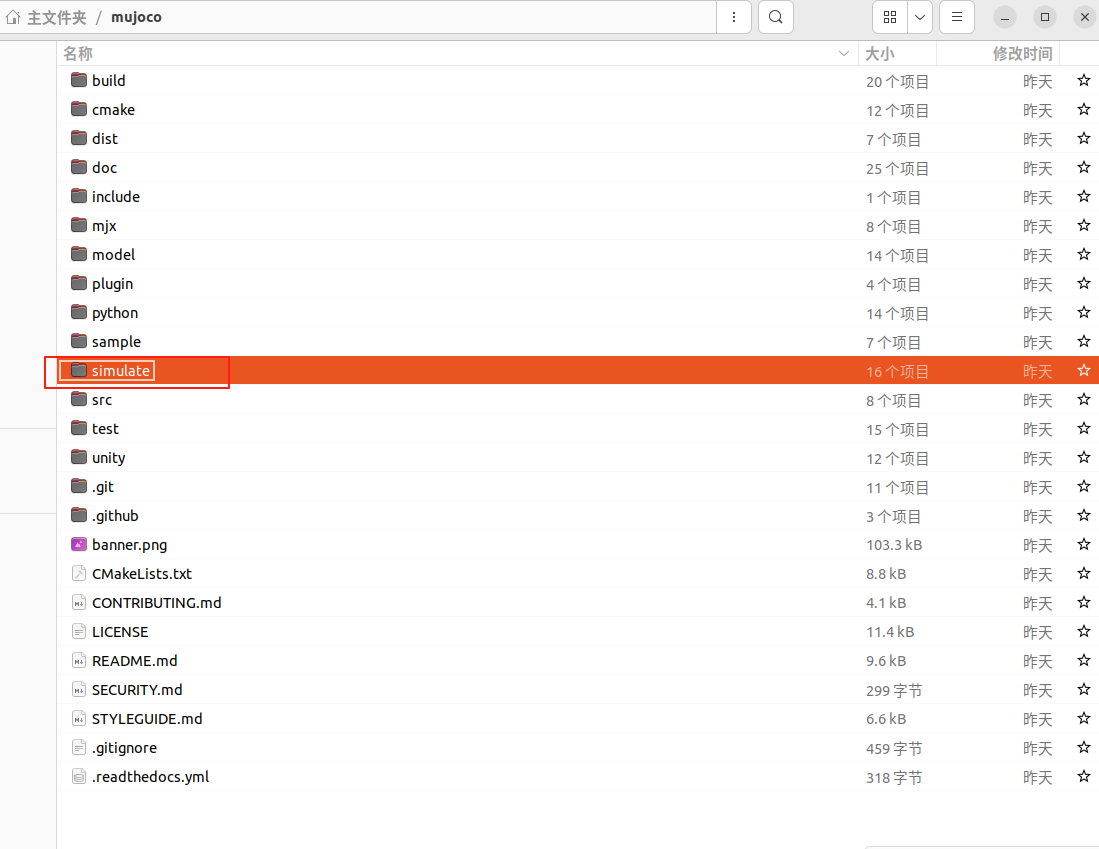Viewport: 1099px width, 849px height.
Task: Star the build folder
Action: pyautogui.click(x=1084, y=81)
